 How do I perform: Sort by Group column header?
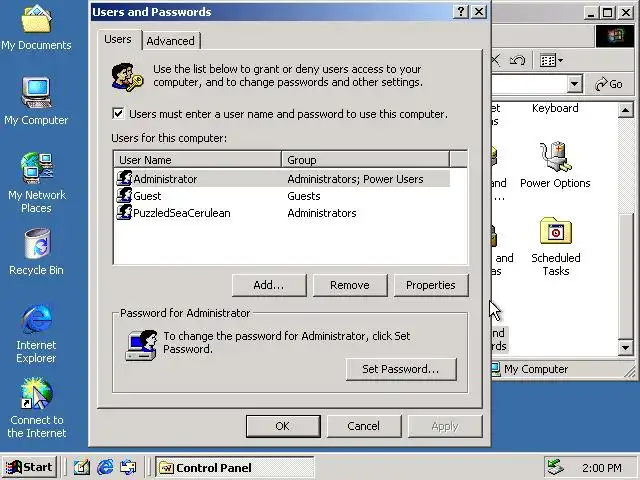click(x=365, y=160)
